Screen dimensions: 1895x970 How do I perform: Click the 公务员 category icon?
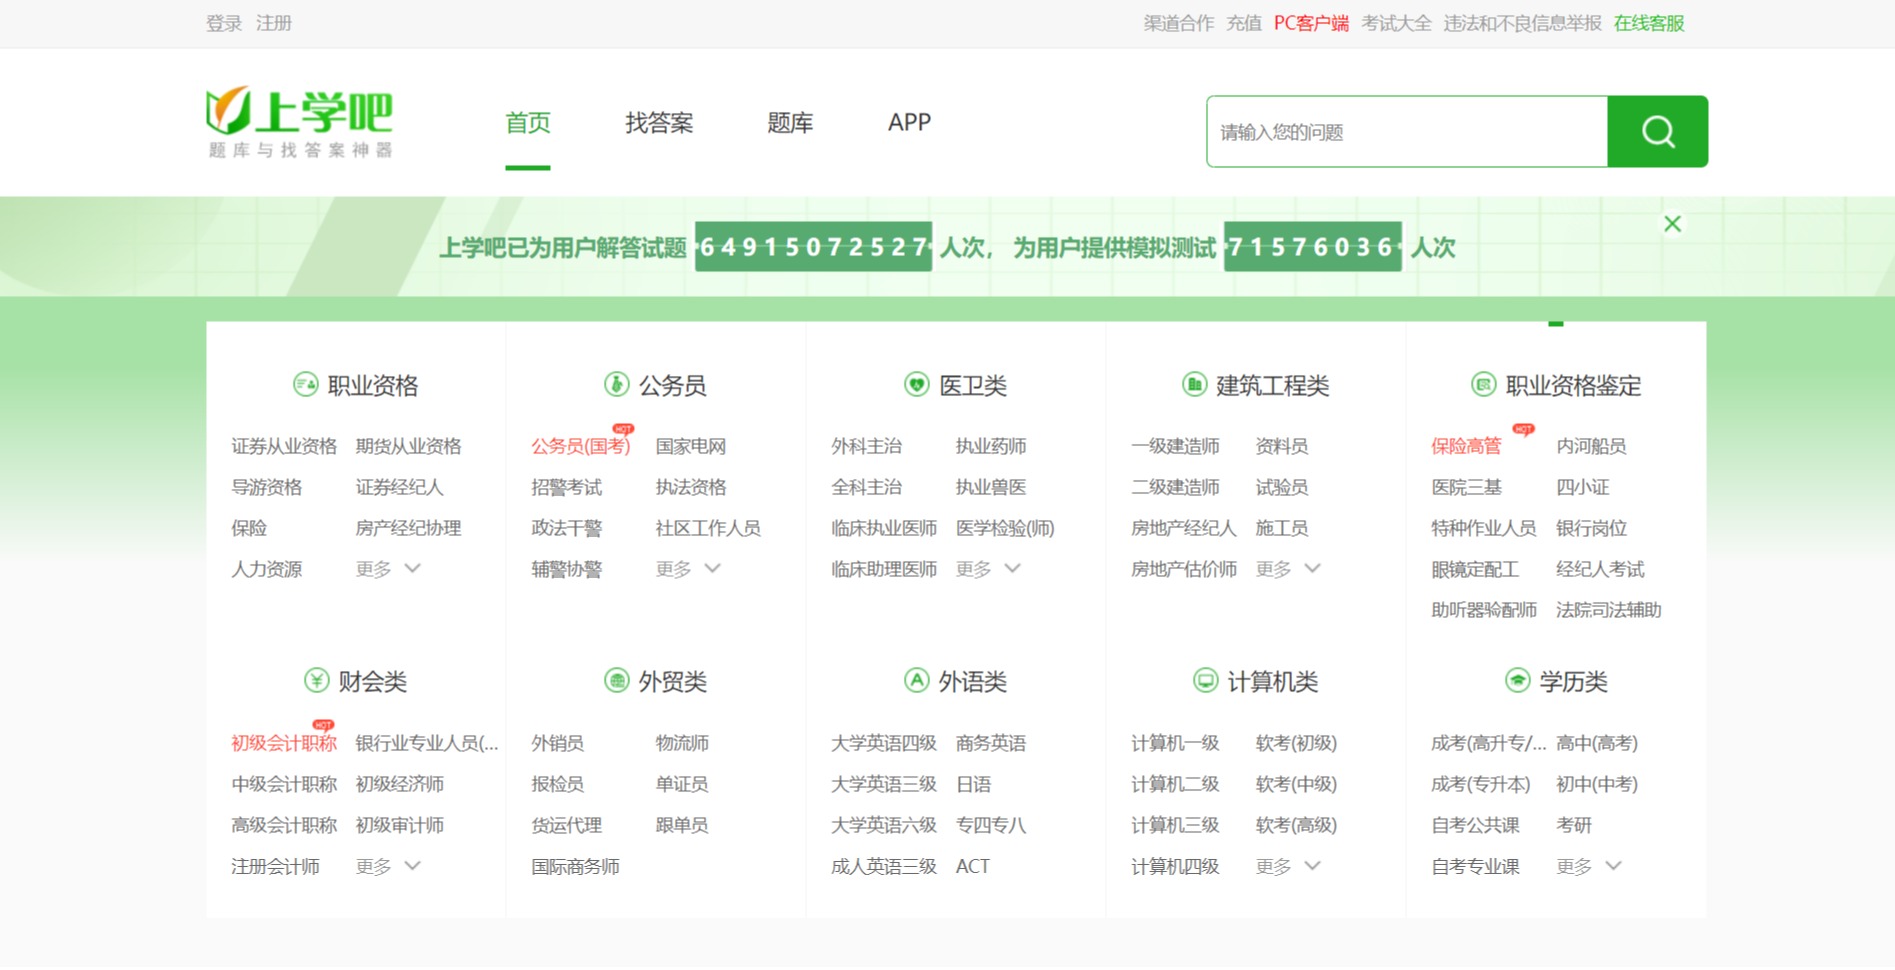(616, 384)
